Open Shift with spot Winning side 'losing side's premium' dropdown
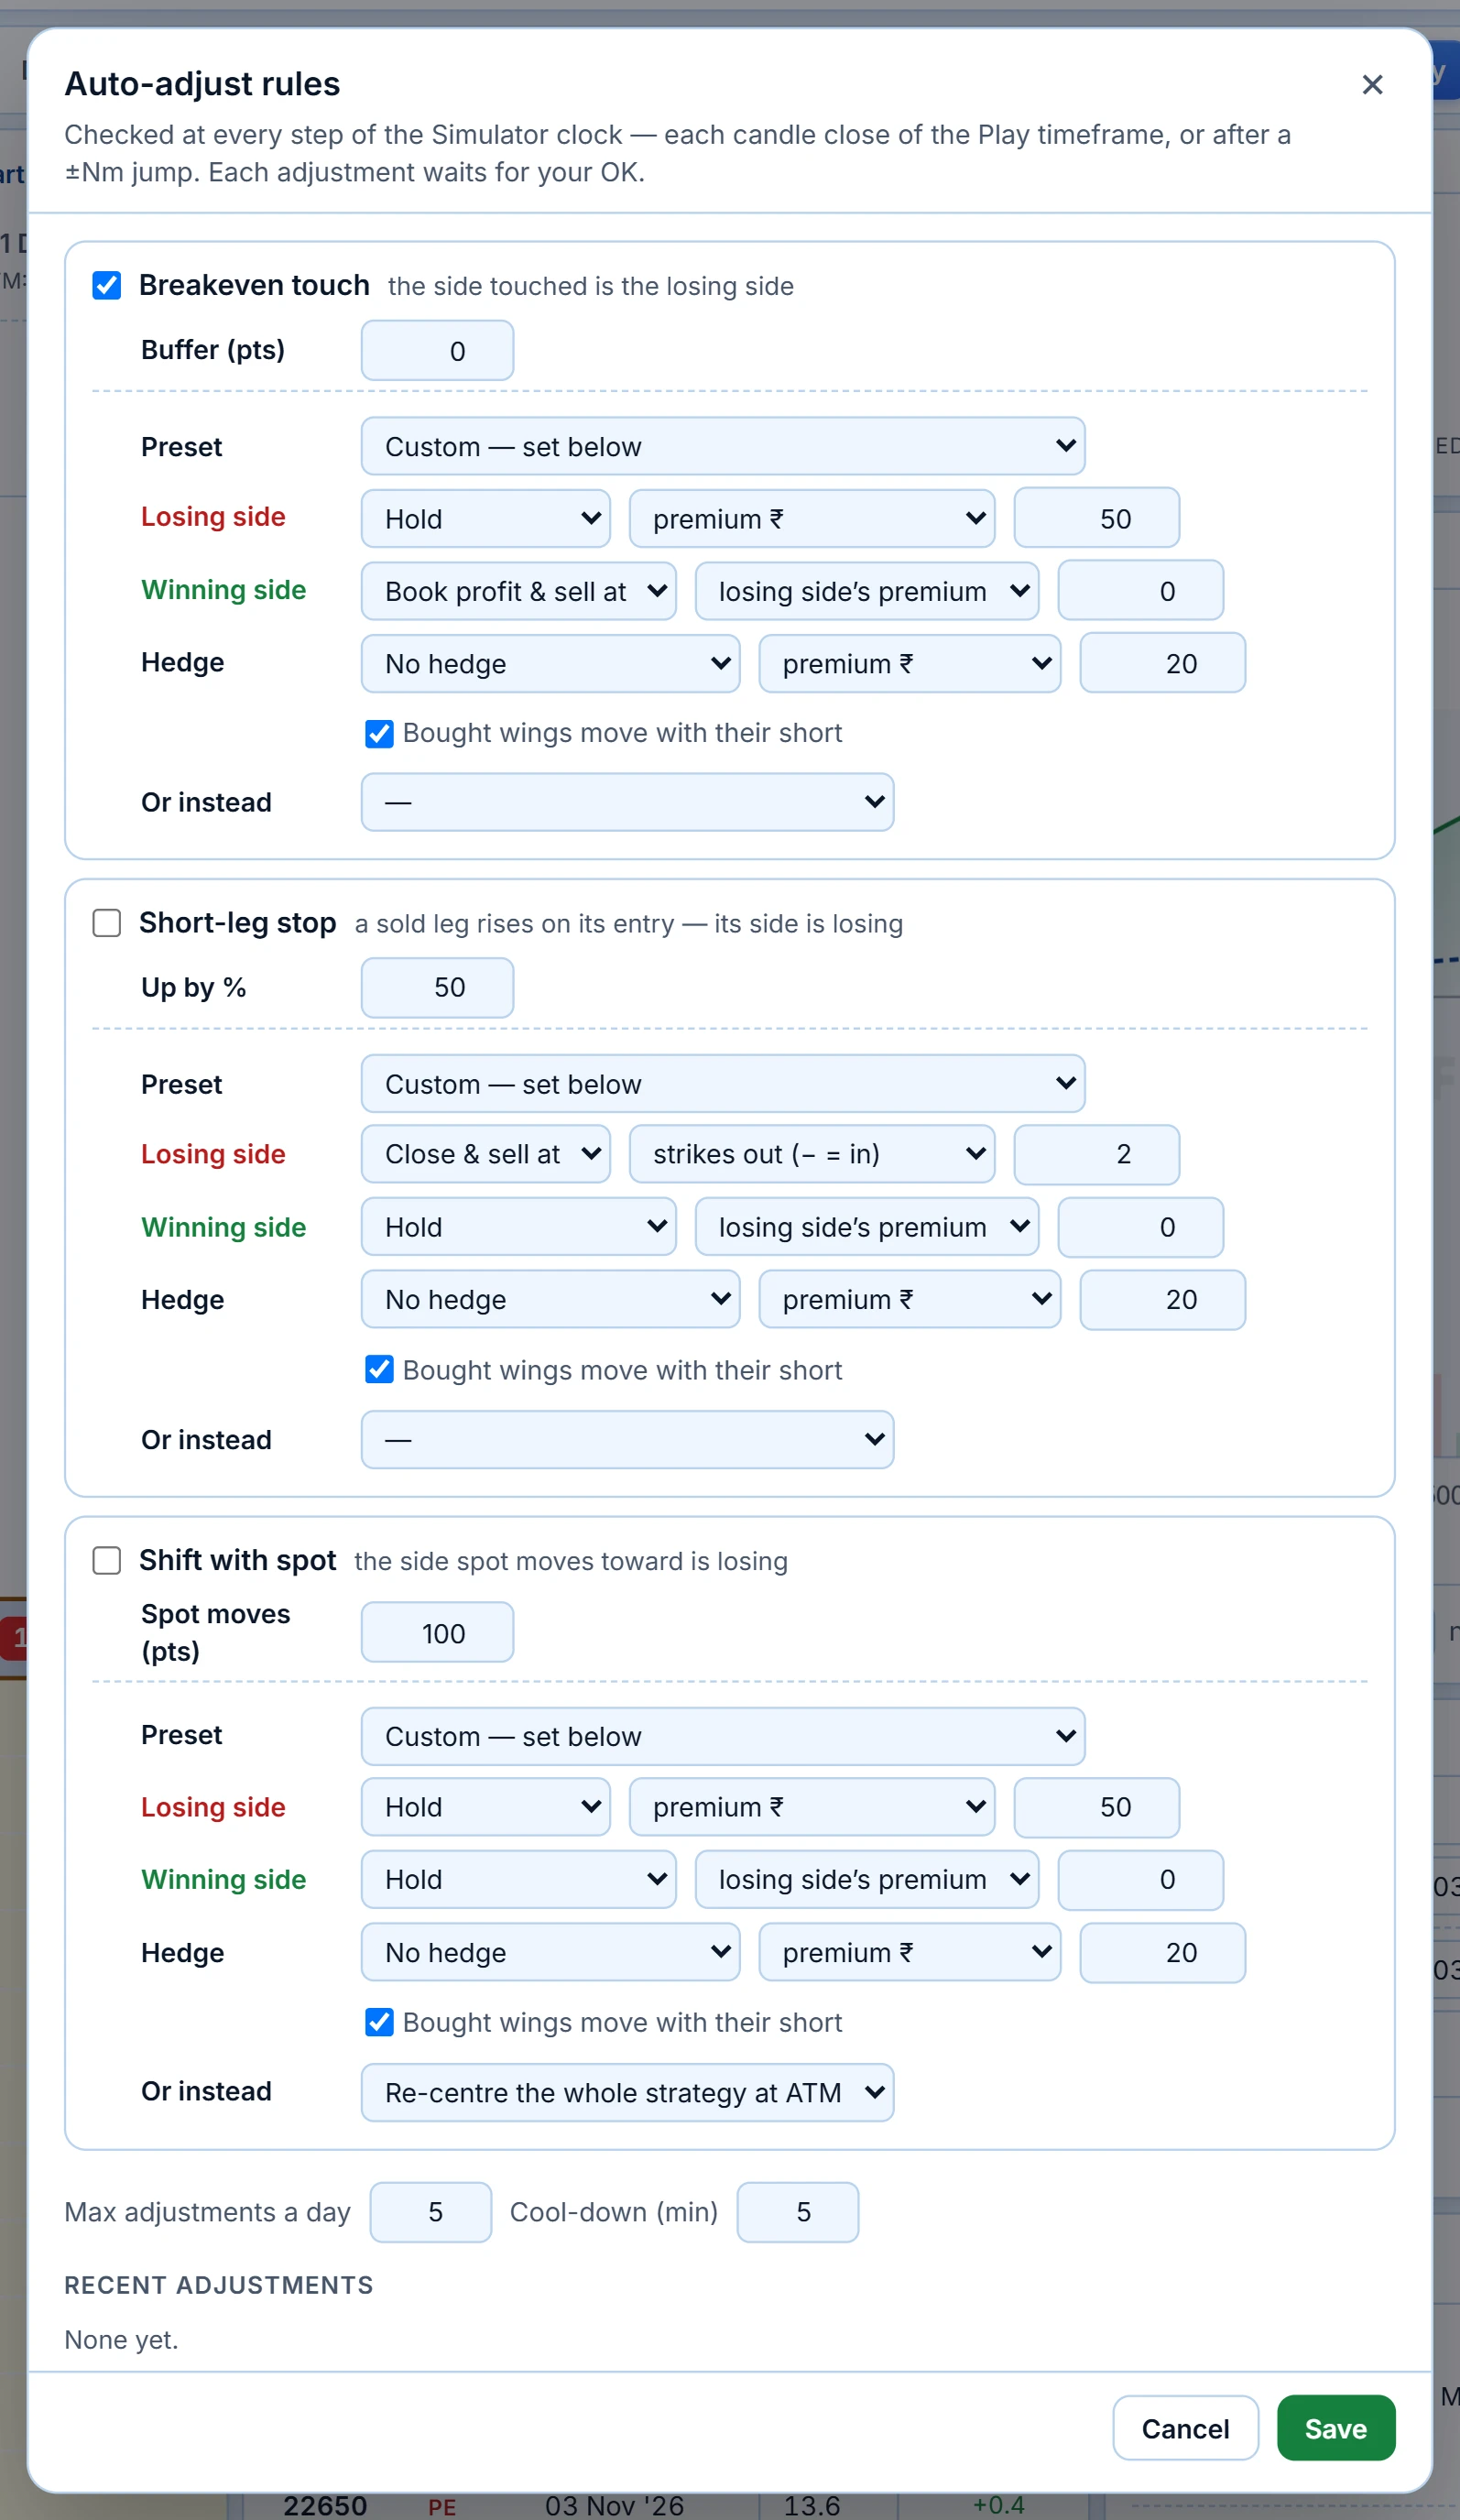1460x2520 pixels. point(866,1880)
